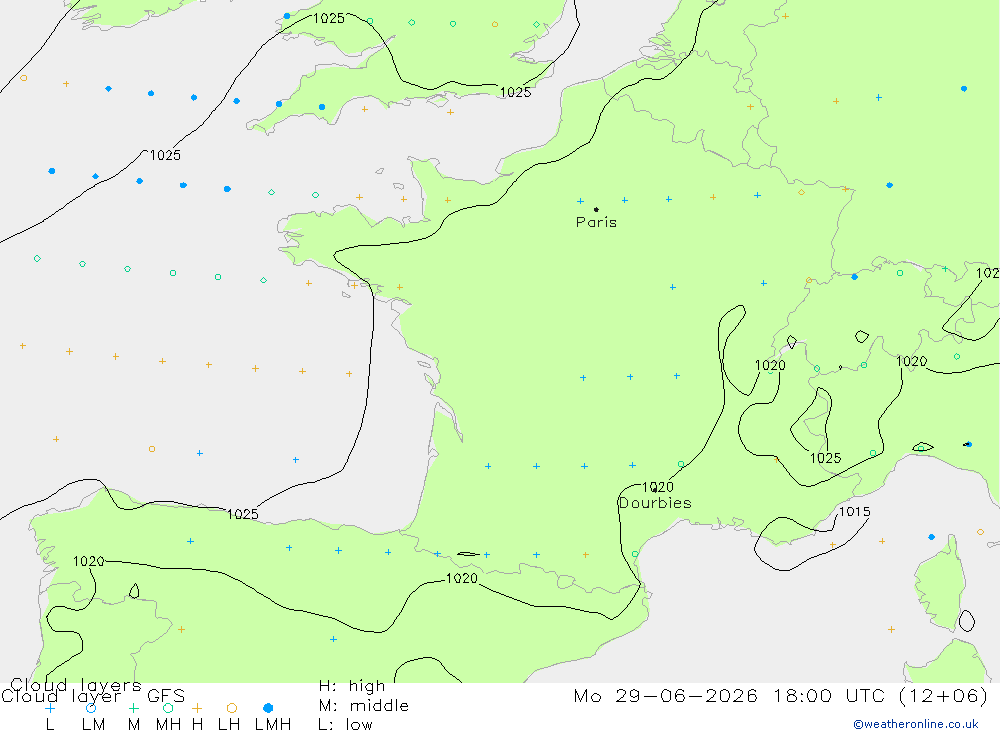Click the 'H: high' legend explanation

click(352, 686)
